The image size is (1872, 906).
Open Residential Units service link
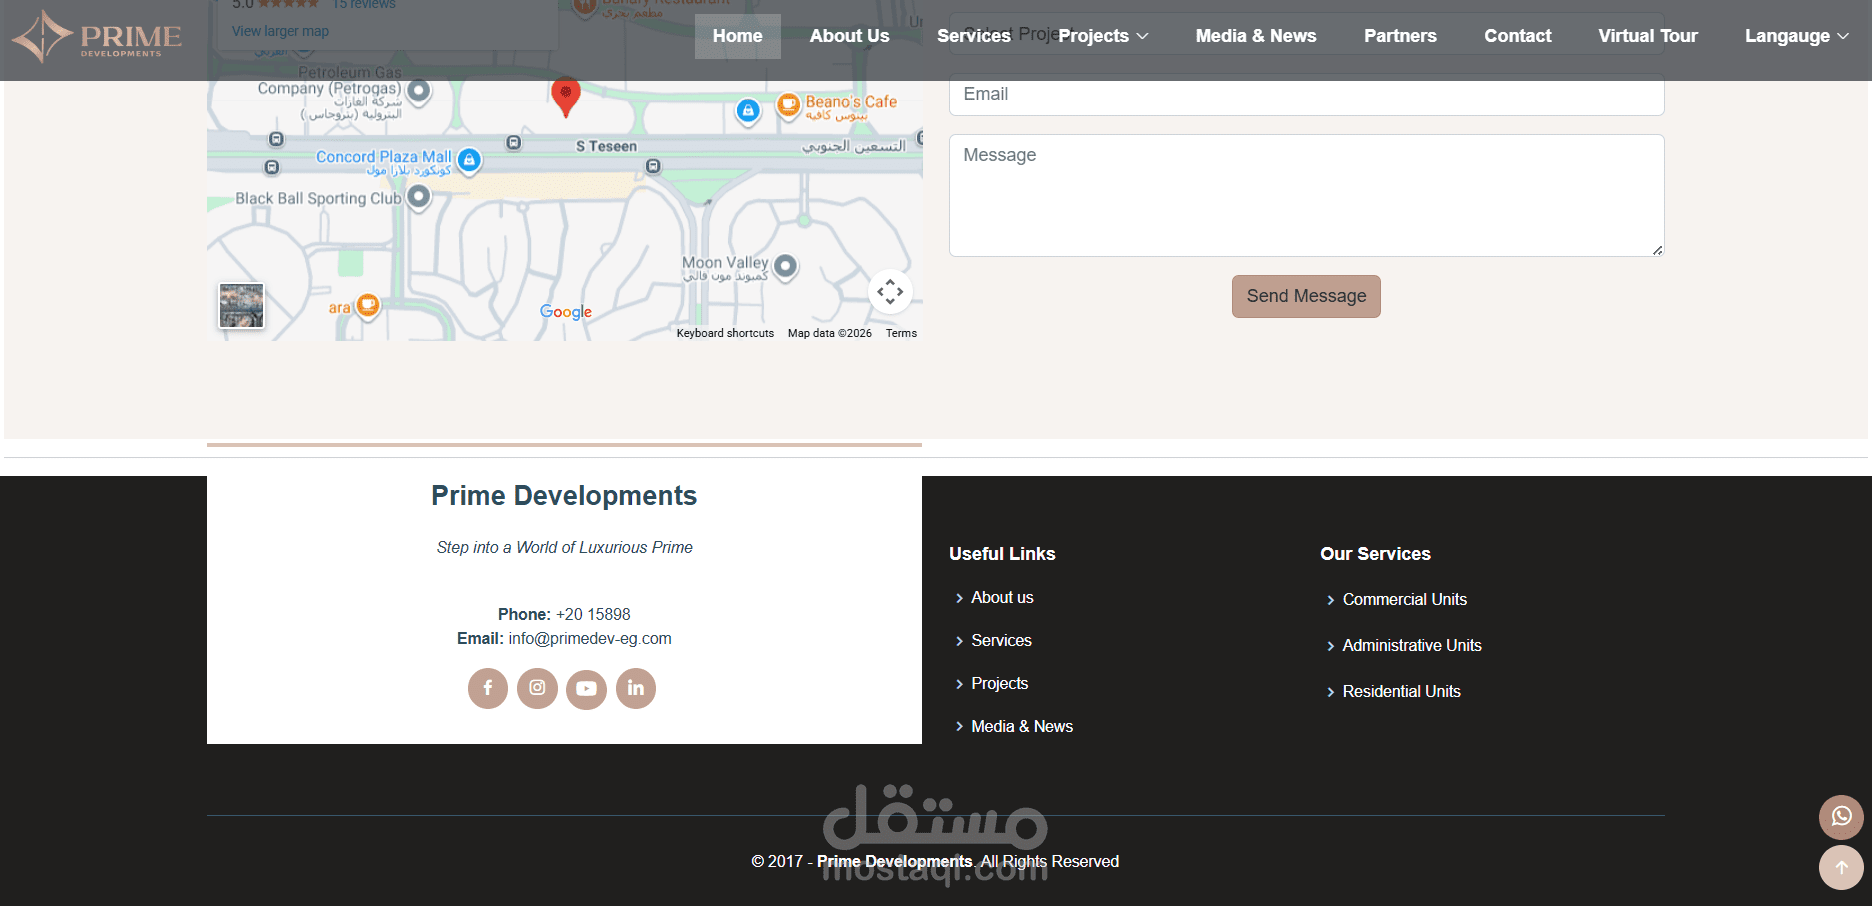pos(1401,691)
